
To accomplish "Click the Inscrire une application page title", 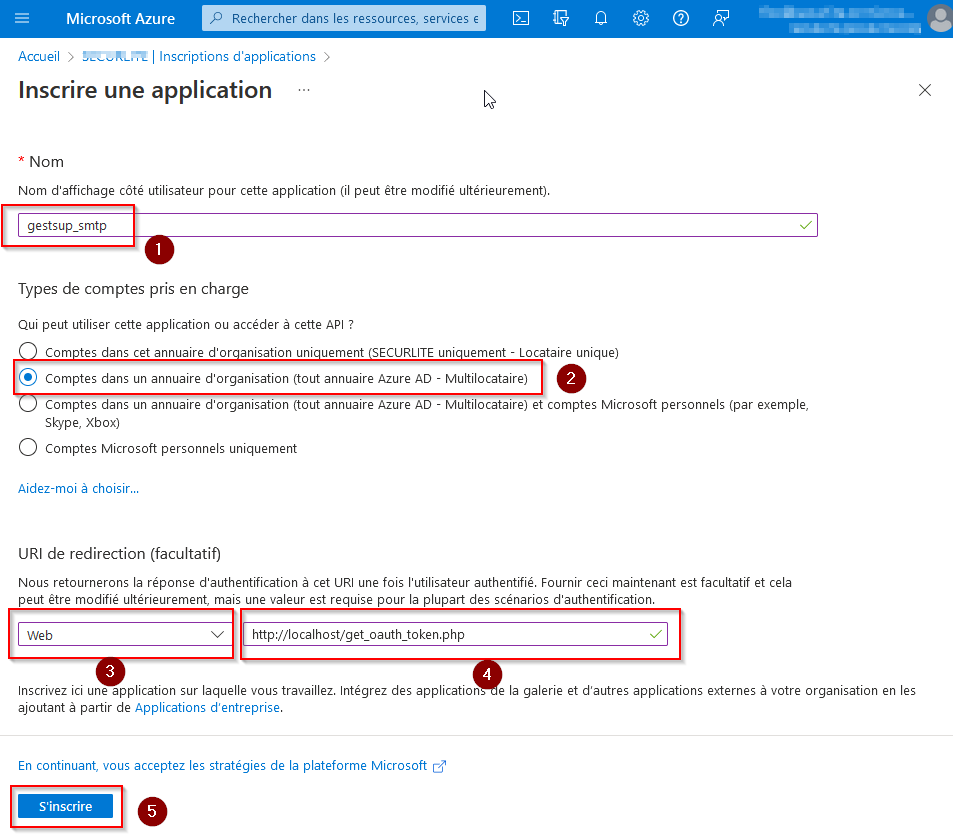I will 145,90.
